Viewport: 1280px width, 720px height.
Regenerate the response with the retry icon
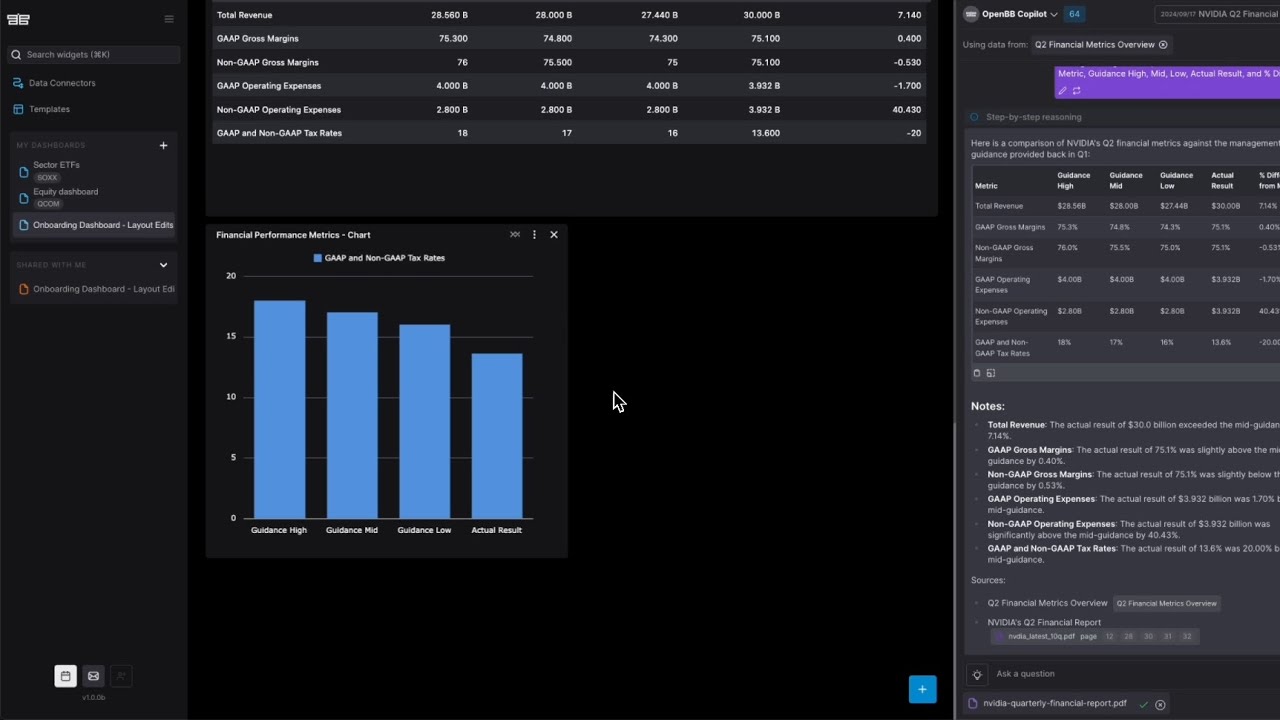(1077, 91)
